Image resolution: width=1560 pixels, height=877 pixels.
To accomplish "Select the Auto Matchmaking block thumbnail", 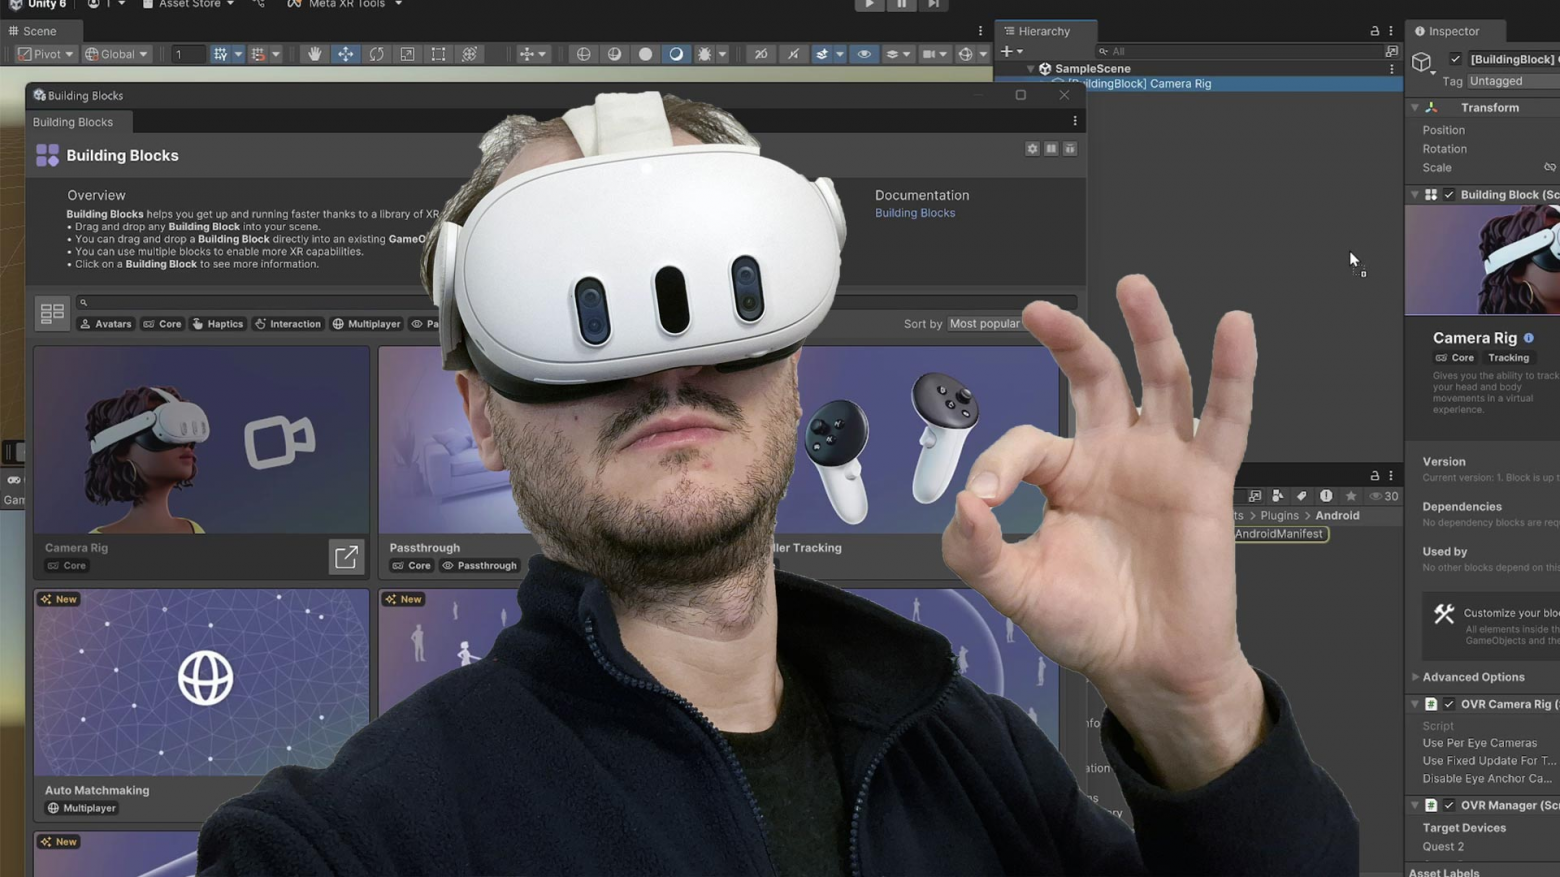I will coord(202,682).
